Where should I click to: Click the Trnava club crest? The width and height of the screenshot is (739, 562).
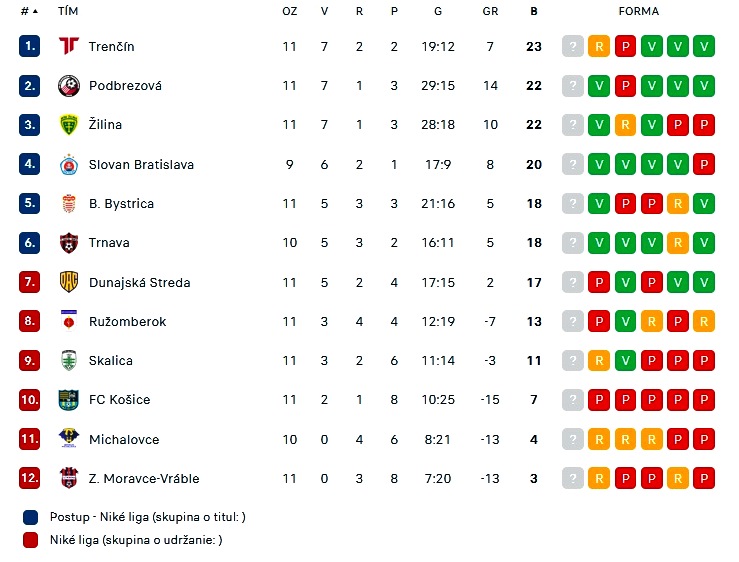[69, 243]
